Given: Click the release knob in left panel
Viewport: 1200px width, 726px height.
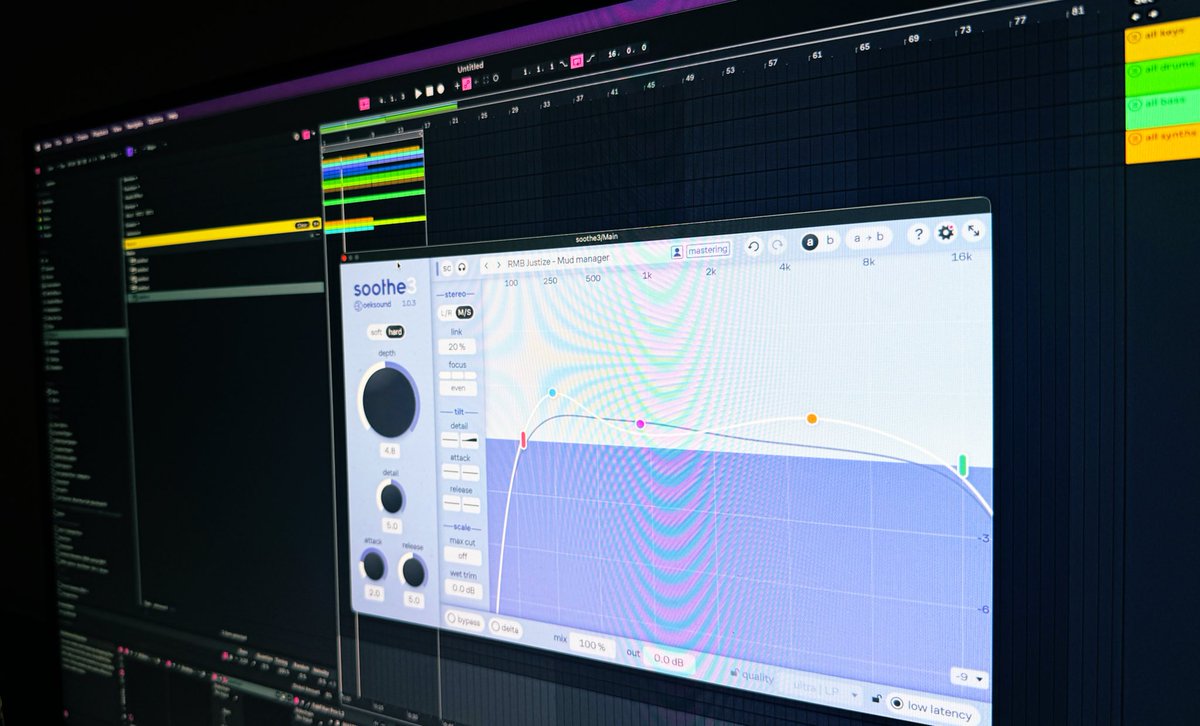Looking at the screenshot, I should 413,571.
